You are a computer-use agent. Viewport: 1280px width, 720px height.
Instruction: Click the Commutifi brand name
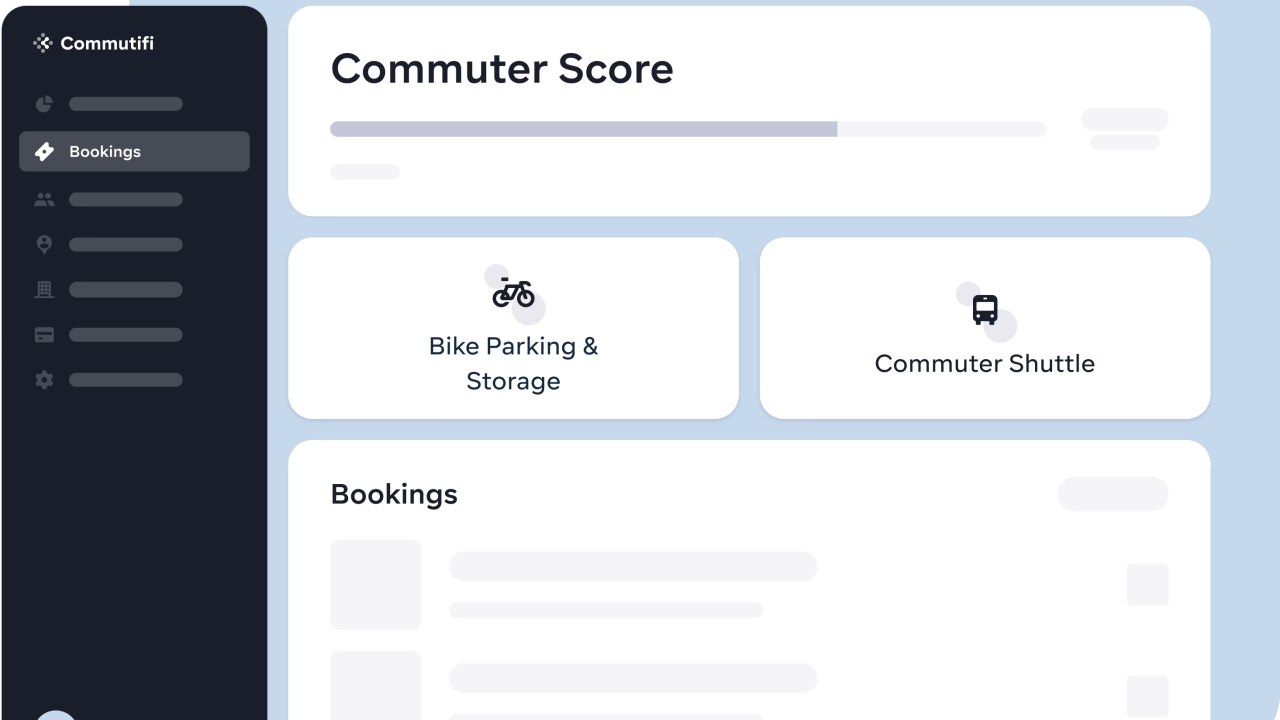tap(107, 43)
